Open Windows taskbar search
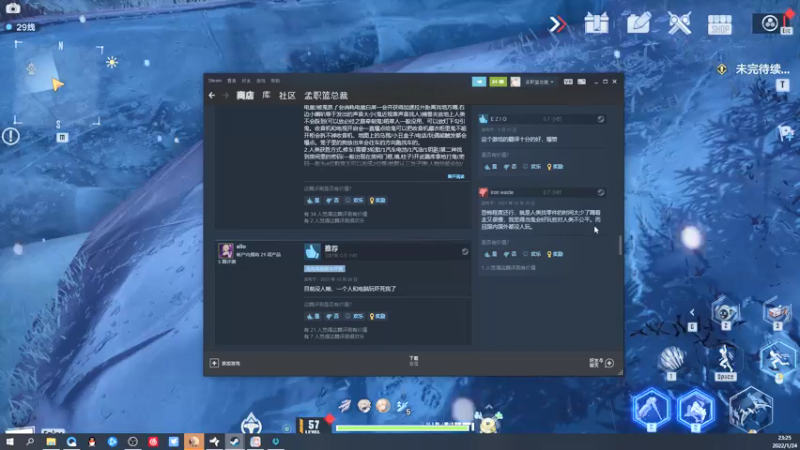Image resolution: width=800 pixels, height=450 pixels. [30, 442]
